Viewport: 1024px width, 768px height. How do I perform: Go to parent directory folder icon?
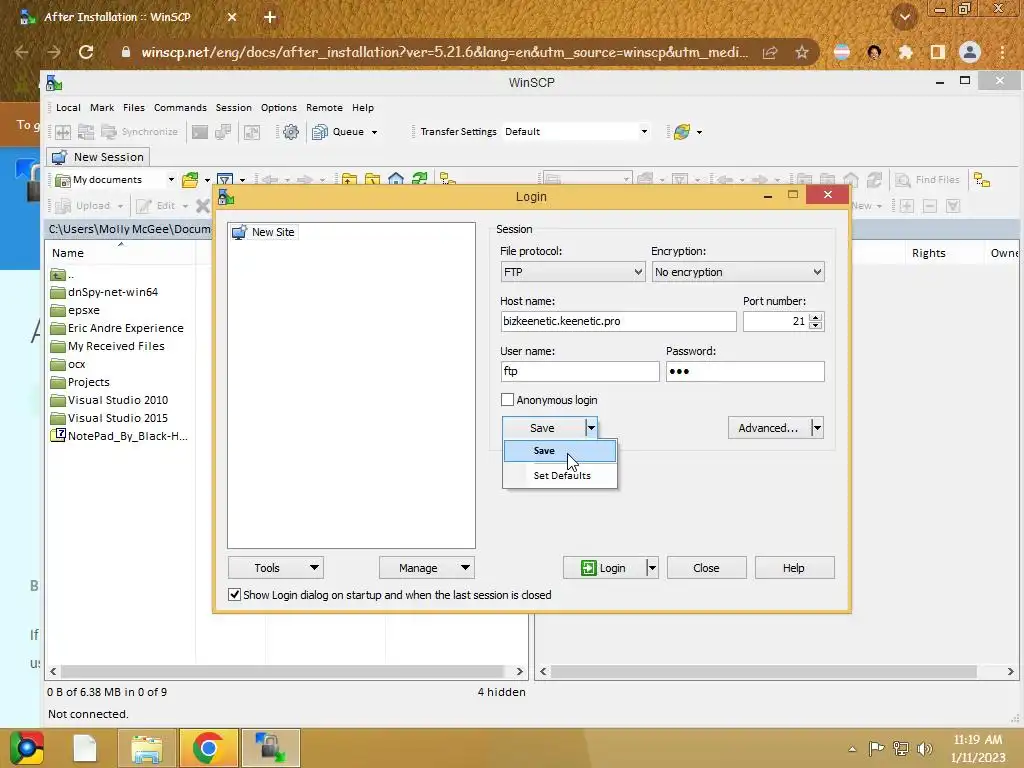[349, 180]
